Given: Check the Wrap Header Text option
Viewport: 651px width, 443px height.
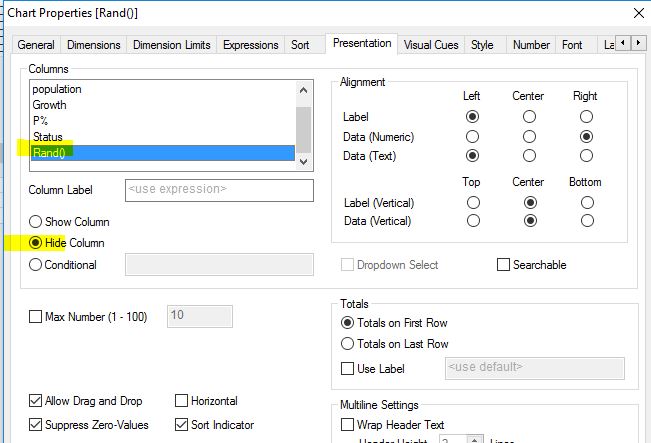Looking at the screenshot, I should coord(348,426).
